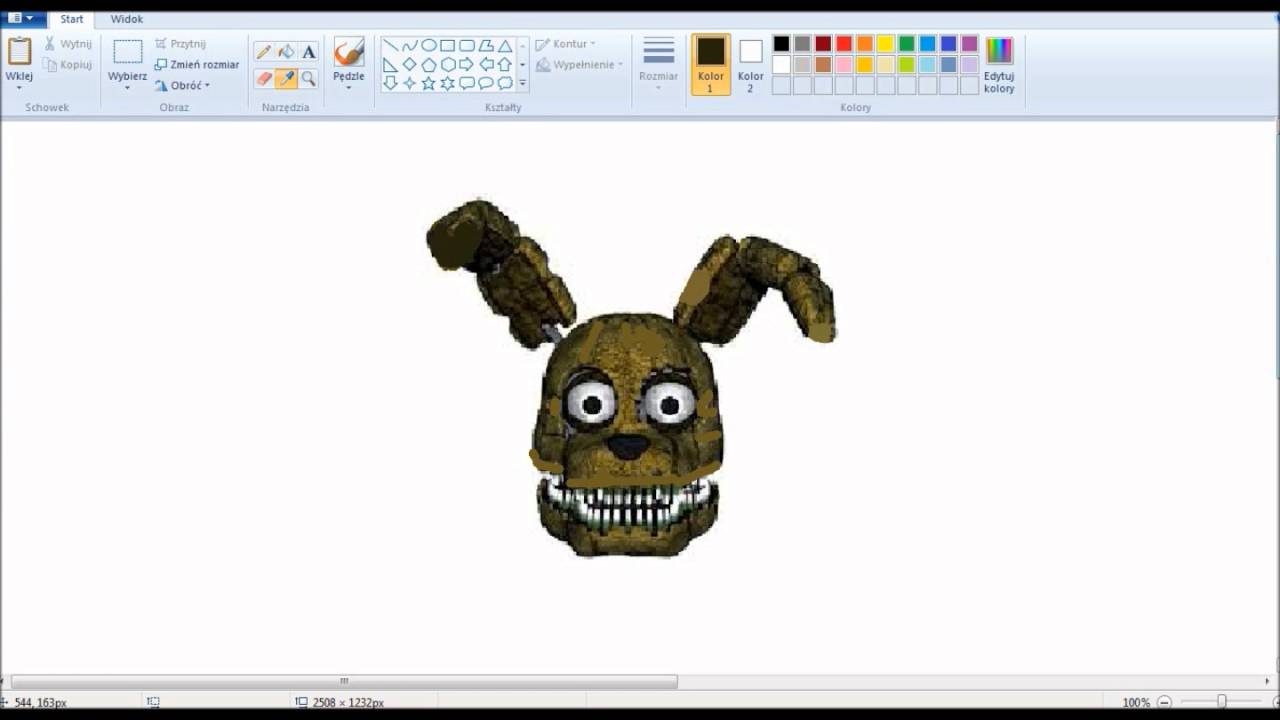Click the horizontal scrollbar thumb
The image size is (1280, 720).
(344, 681)
